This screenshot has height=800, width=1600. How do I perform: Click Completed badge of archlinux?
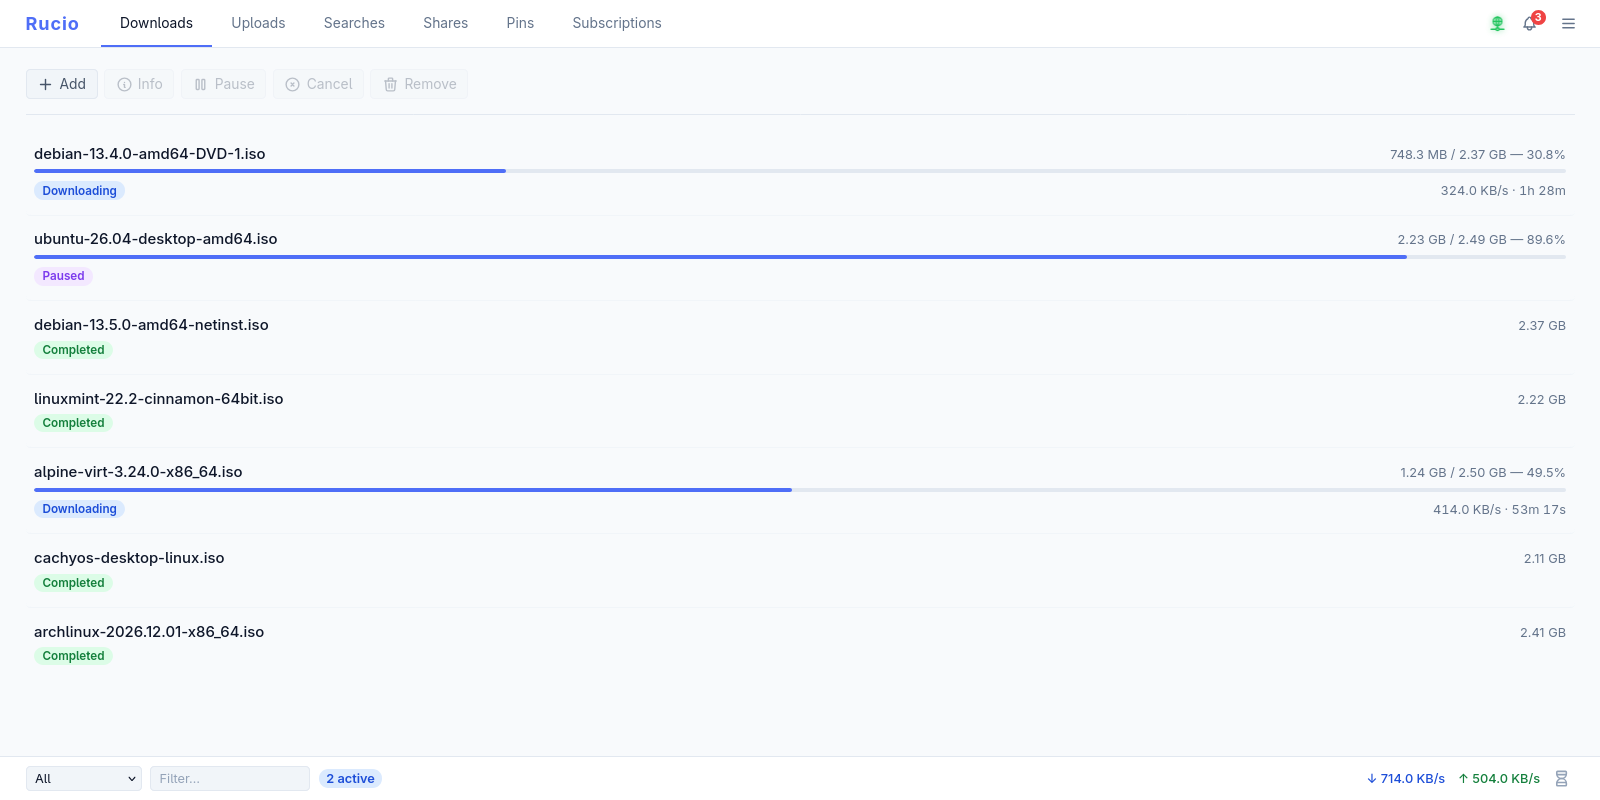pos(73,656)
